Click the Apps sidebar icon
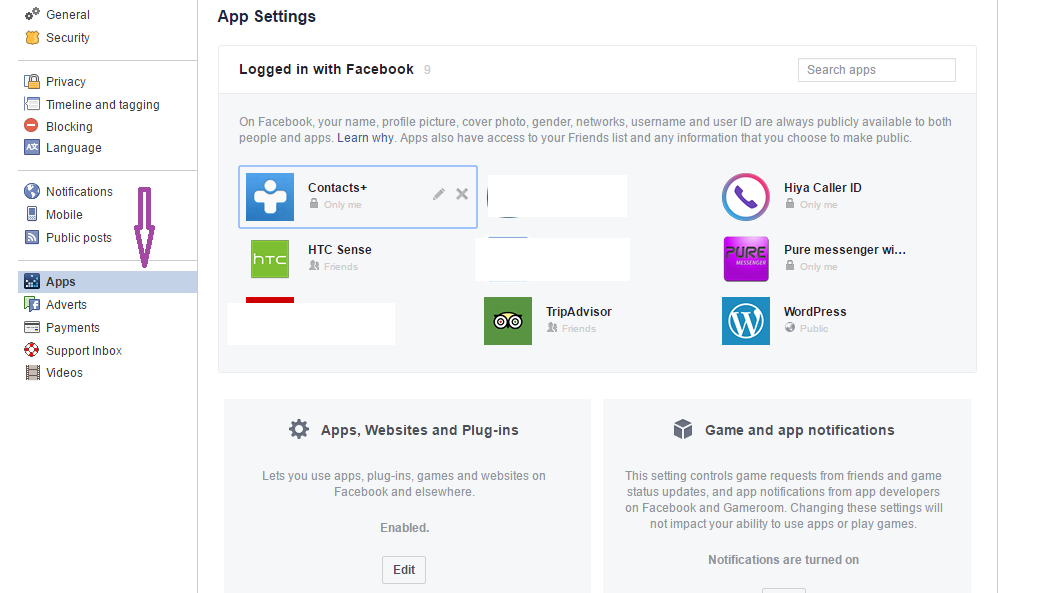The width and height of the screenshot is (1046, 593). click(x=32, y=281)
